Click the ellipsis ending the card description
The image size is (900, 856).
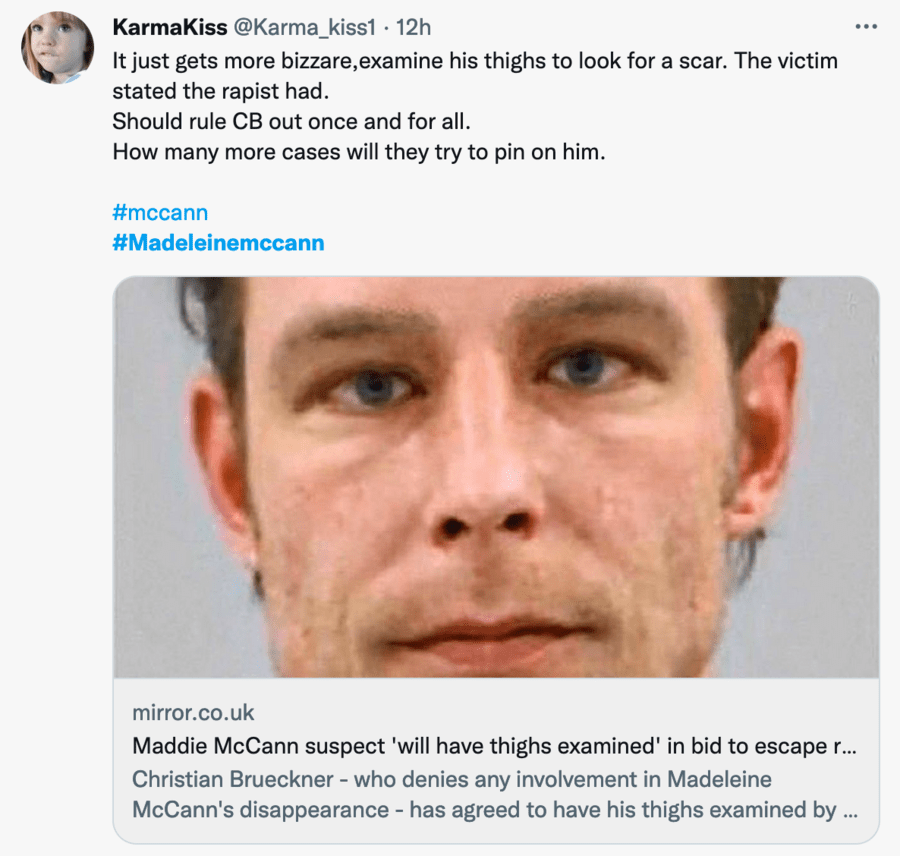tap(854, 809)
